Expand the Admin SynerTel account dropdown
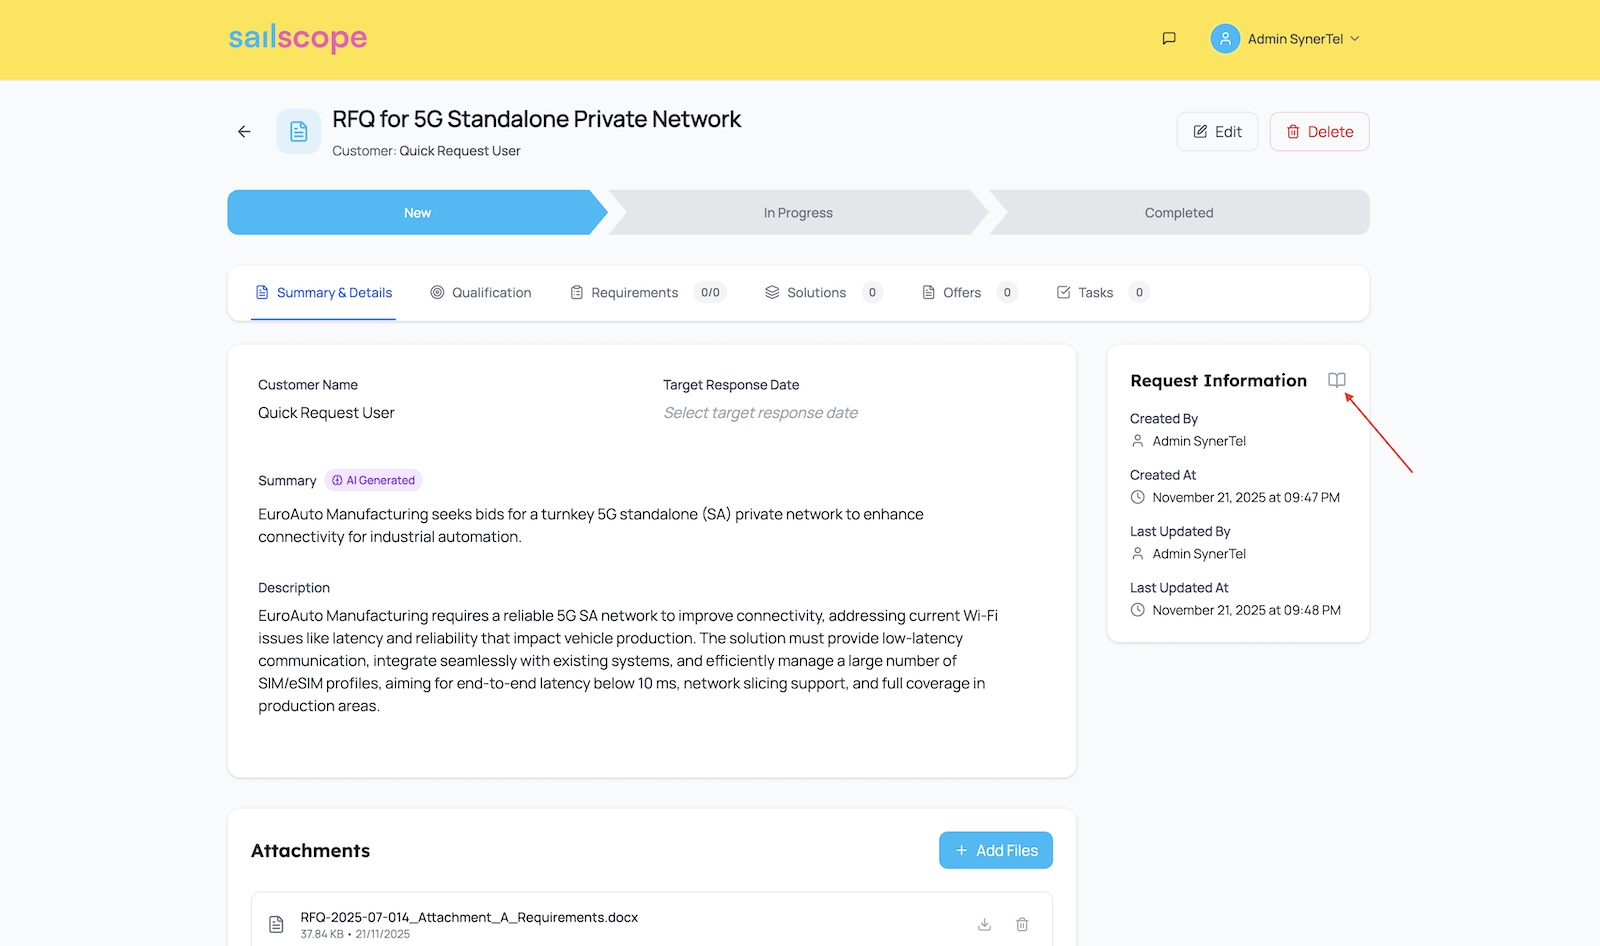 click(1355, 39)
